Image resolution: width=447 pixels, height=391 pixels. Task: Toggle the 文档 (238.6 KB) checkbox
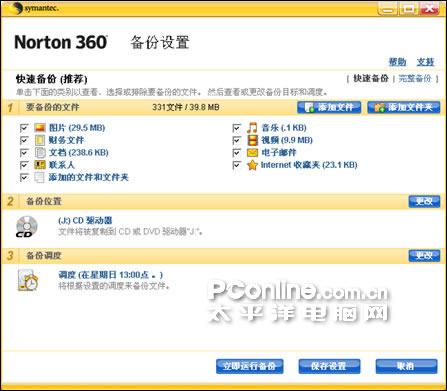(x=24, y=153)
